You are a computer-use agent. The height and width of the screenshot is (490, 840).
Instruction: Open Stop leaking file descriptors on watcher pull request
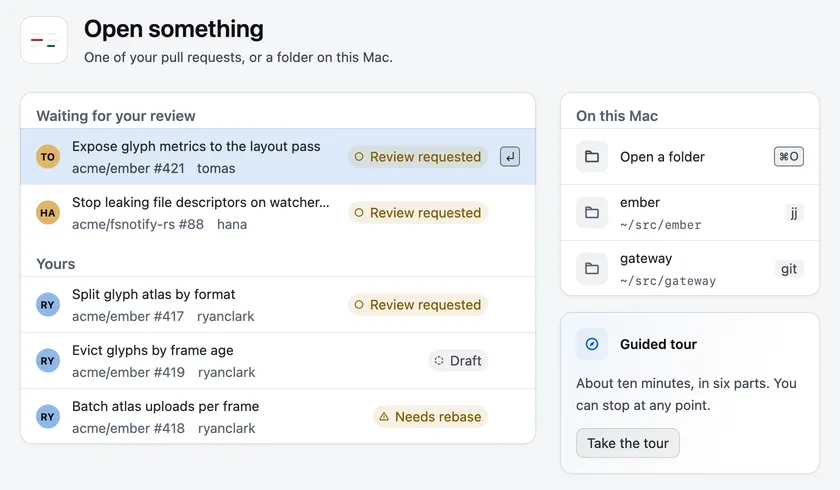pyautogui.click(x=278, y=213)
